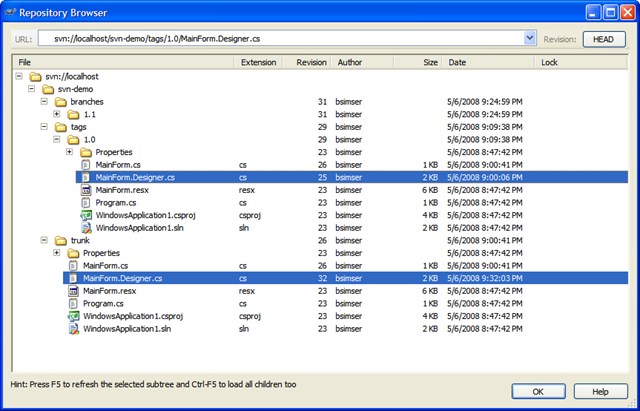Click the WindowsApplication1.csproj icon under trunk
Viewport: 640px width, 411px height.
coord(73,316)
